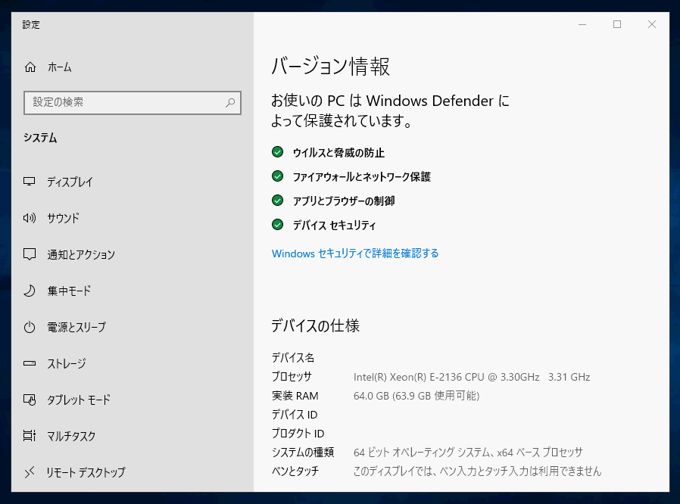
Task: Click the プロダクト ID label
Action: [298, 433]
